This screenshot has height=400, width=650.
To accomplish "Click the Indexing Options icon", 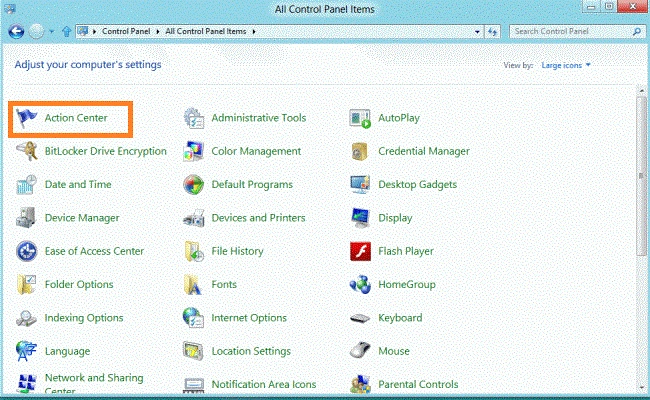I will (27, 318).
